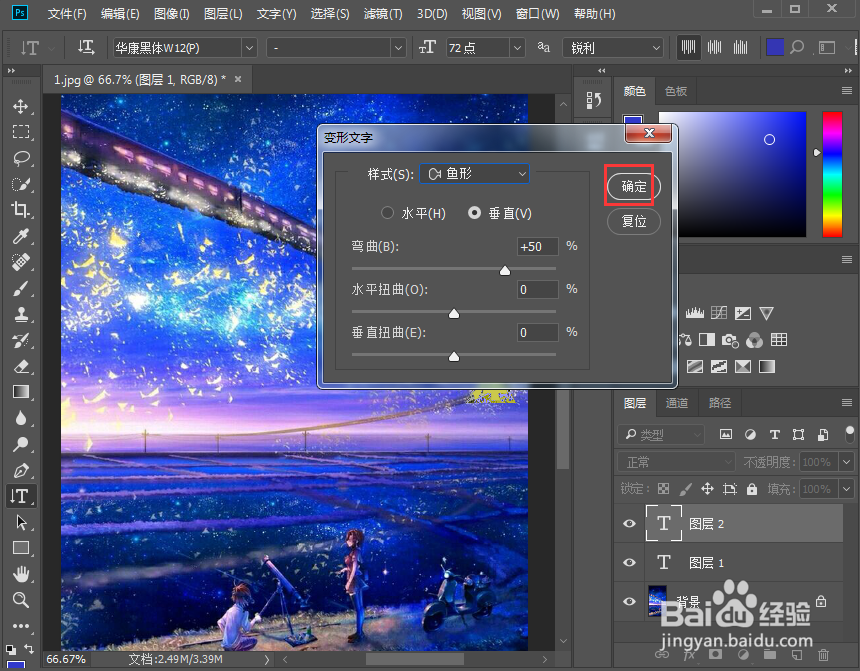Select the Horizontal radio button
The image size is (860, 671).
387,213
